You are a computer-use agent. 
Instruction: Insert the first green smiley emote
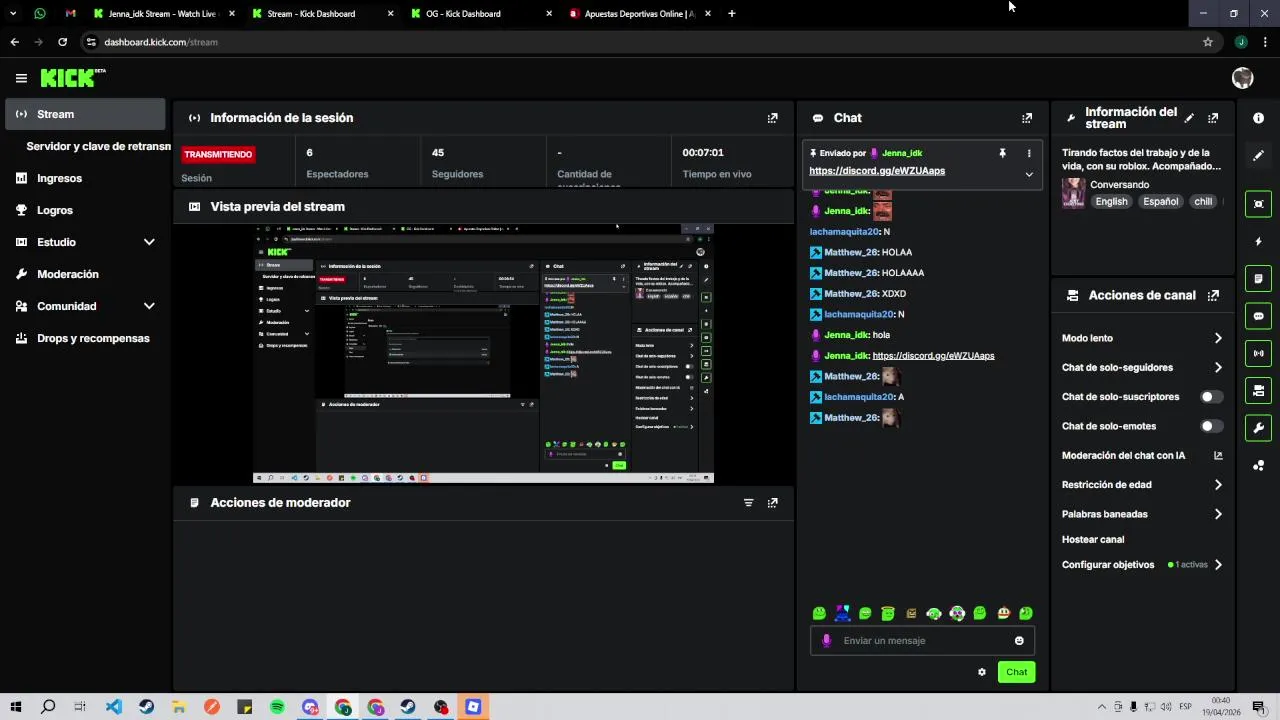click(819, 613)
